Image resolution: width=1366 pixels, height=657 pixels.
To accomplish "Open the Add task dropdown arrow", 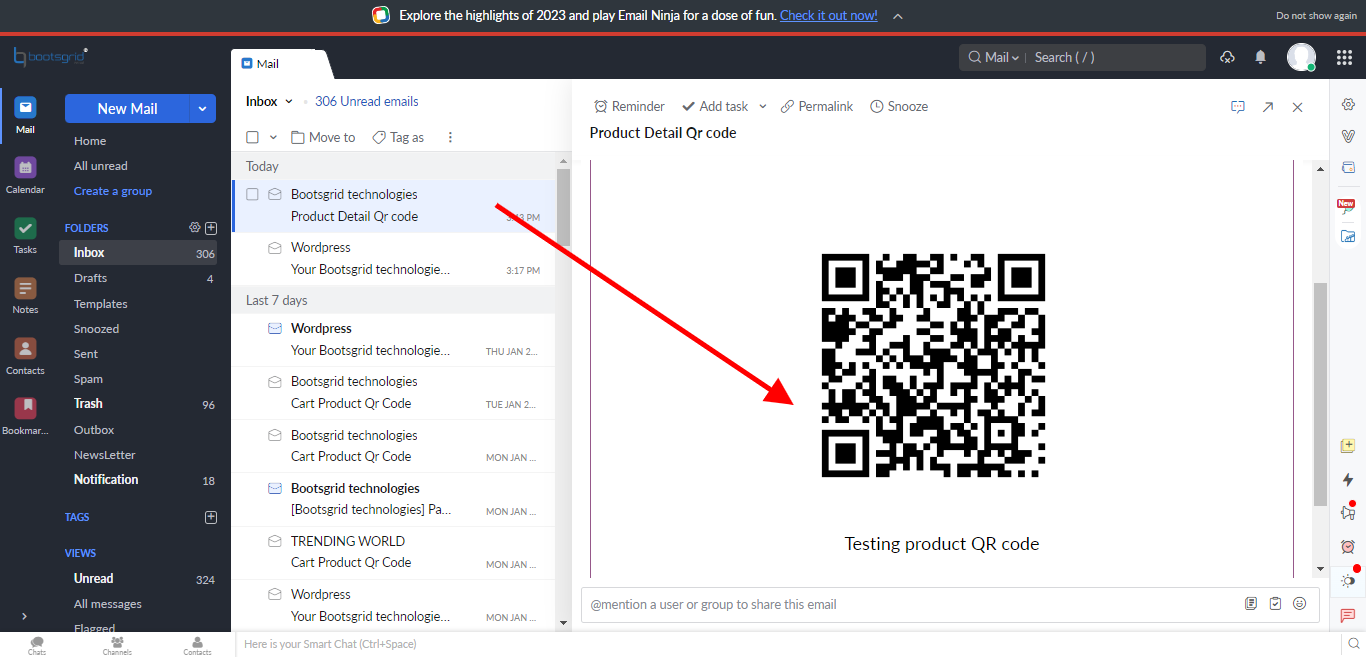I will pos(763,106).
